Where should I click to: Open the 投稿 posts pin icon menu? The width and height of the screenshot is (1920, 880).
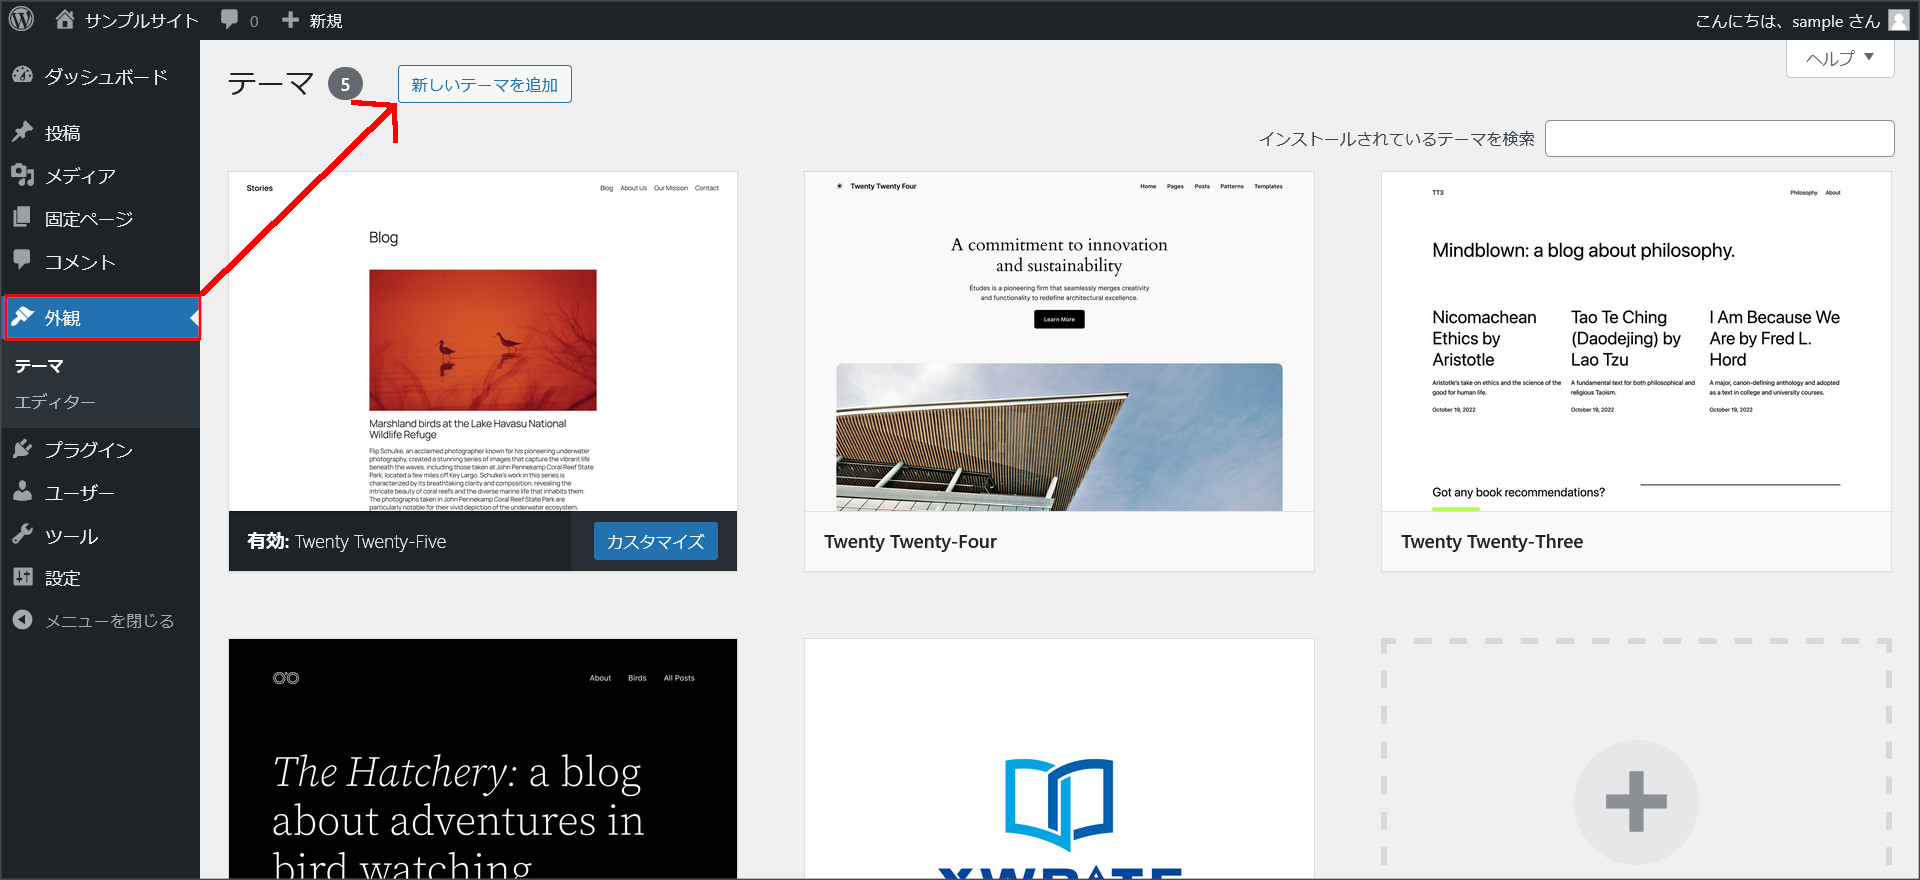point(23,132)
